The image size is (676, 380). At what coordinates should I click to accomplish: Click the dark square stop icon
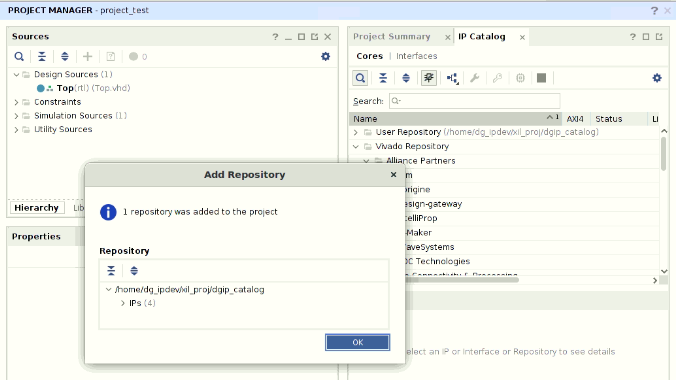coord(541,78)
